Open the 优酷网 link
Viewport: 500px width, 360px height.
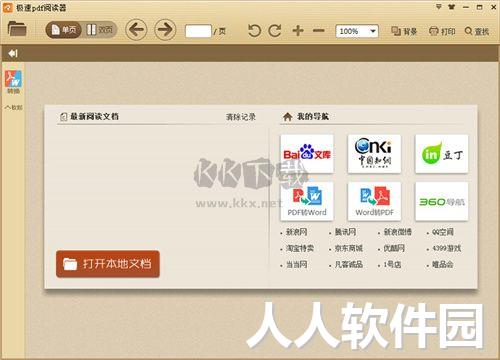(x=394, y=248)
